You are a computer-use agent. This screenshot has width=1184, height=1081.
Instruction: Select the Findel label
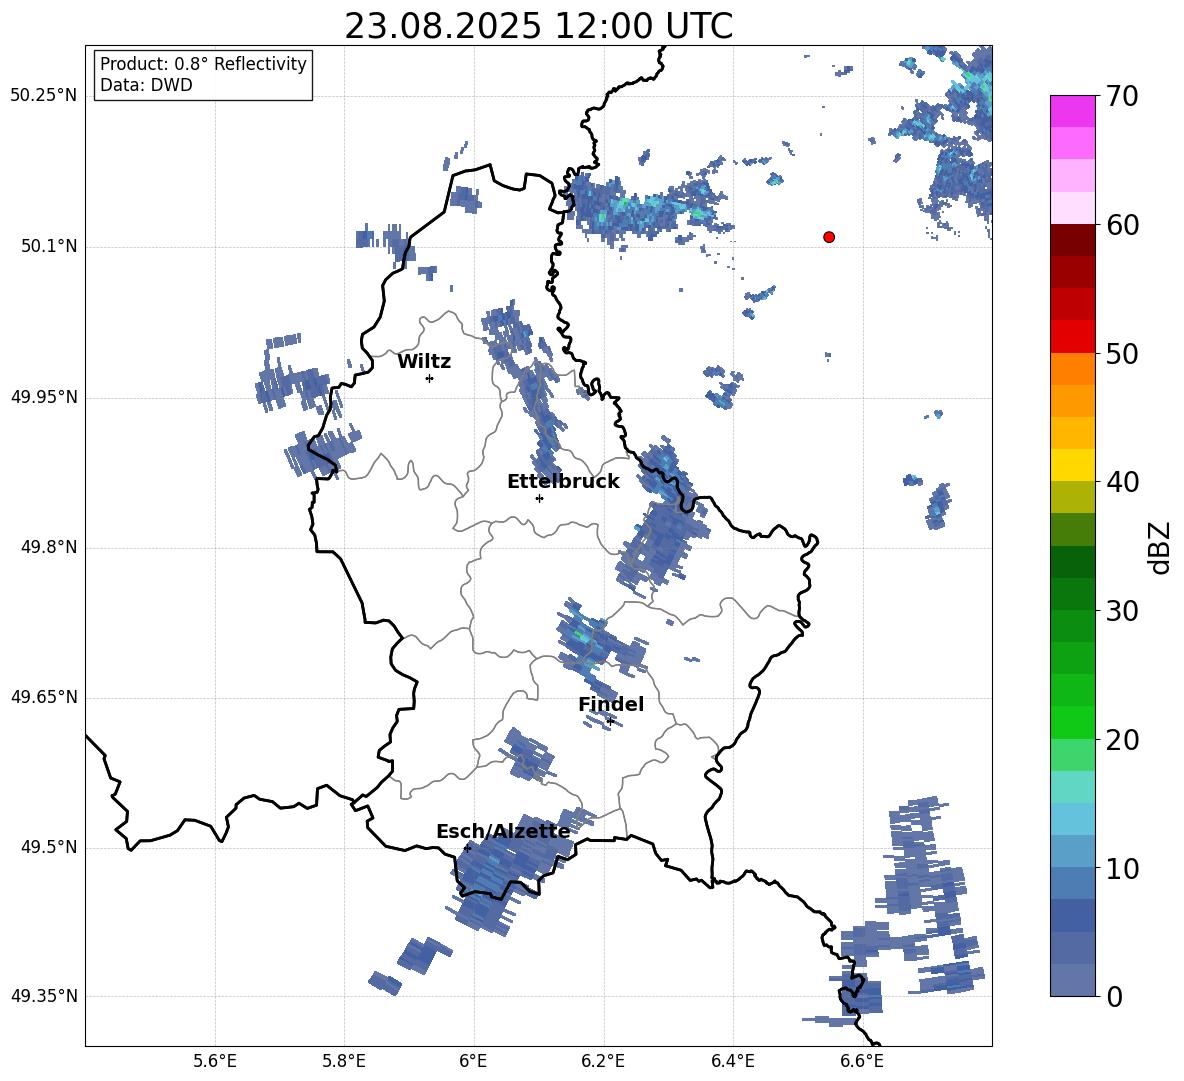pos(611,704)
